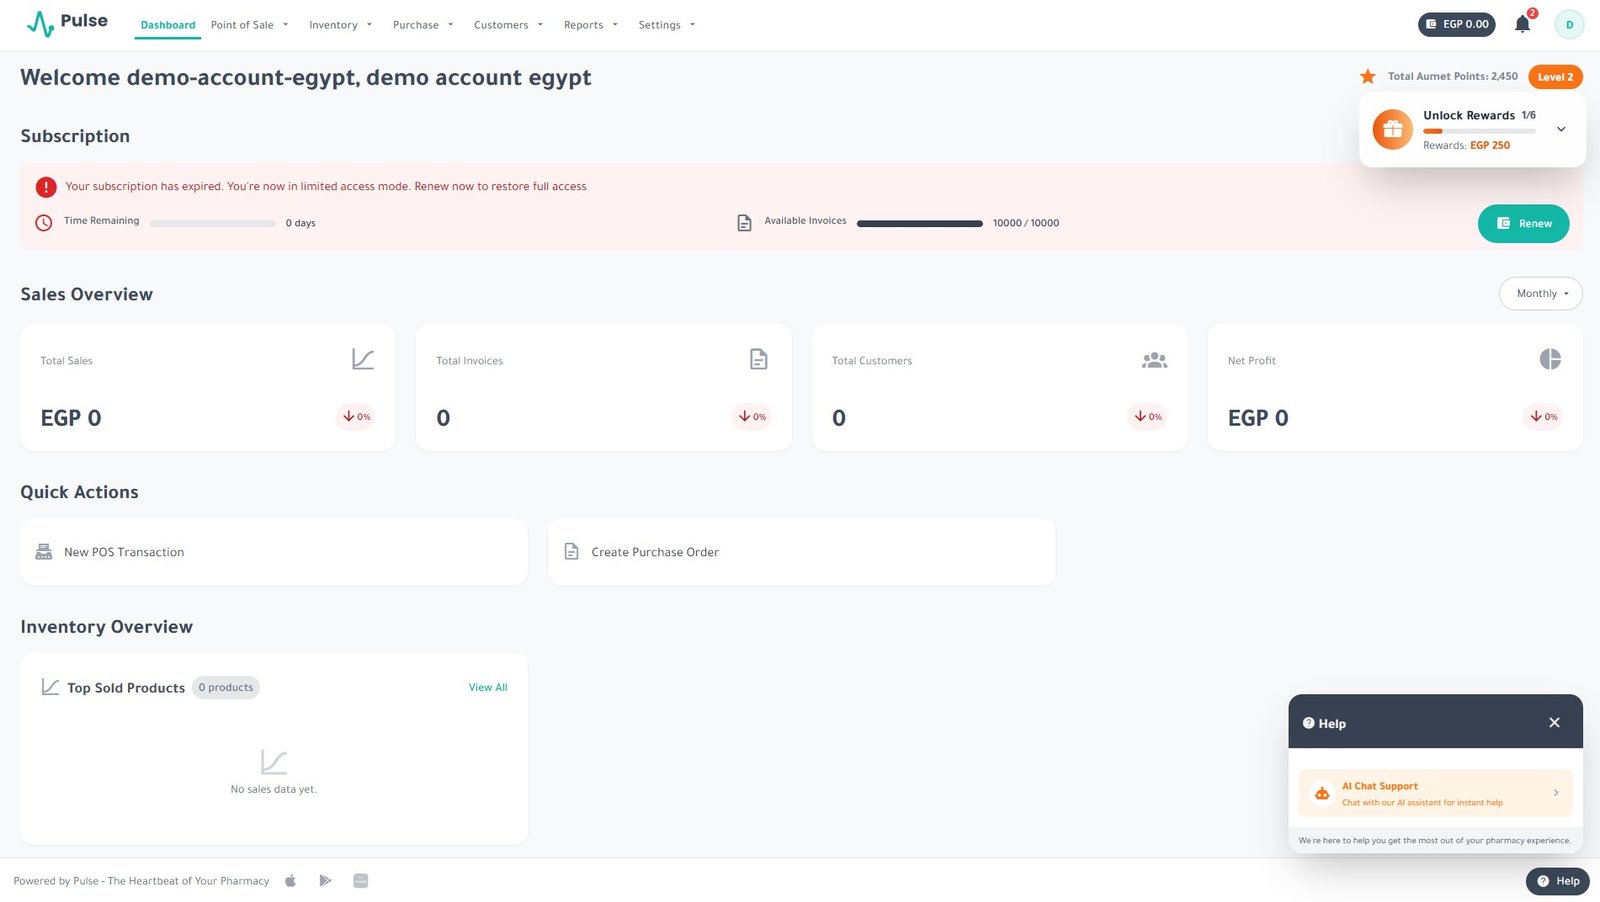Click the orange gift rewards icon
Screen dimensions: 1600x902
click(1392, 130)
